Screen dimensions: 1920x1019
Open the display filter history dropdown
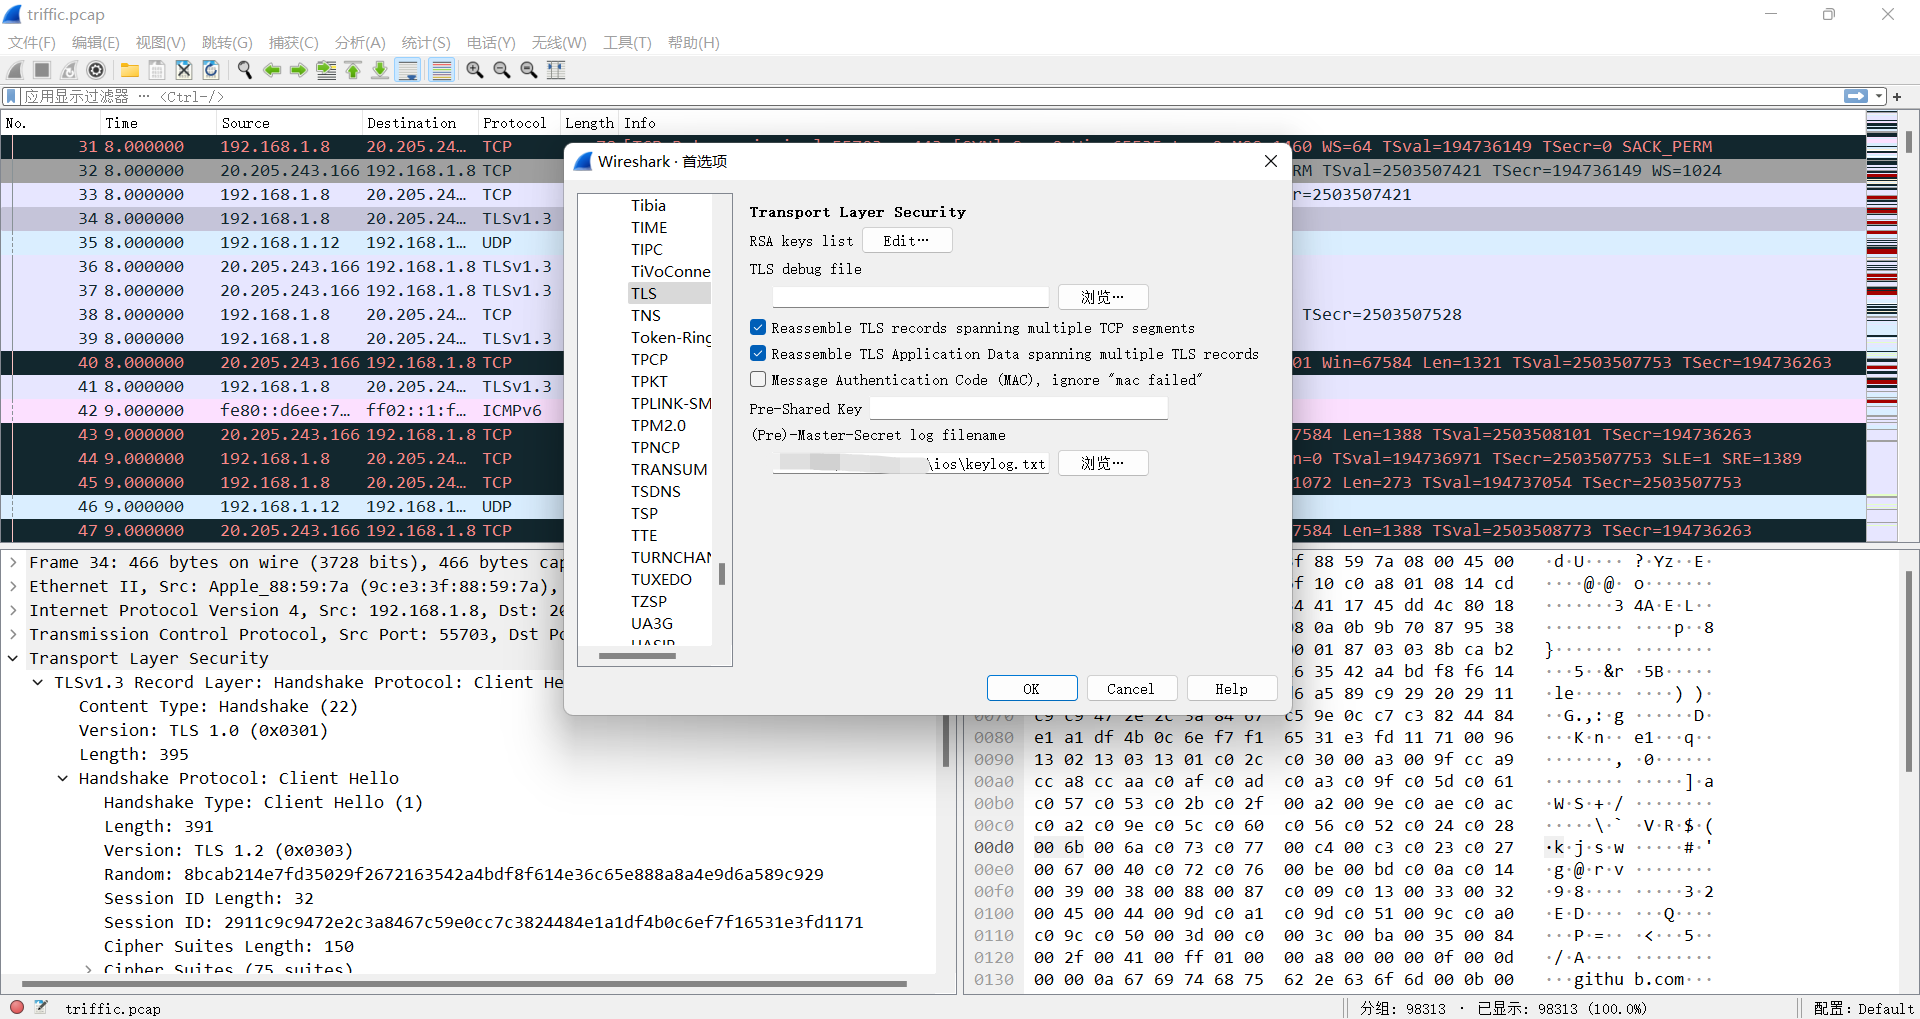1879,96
